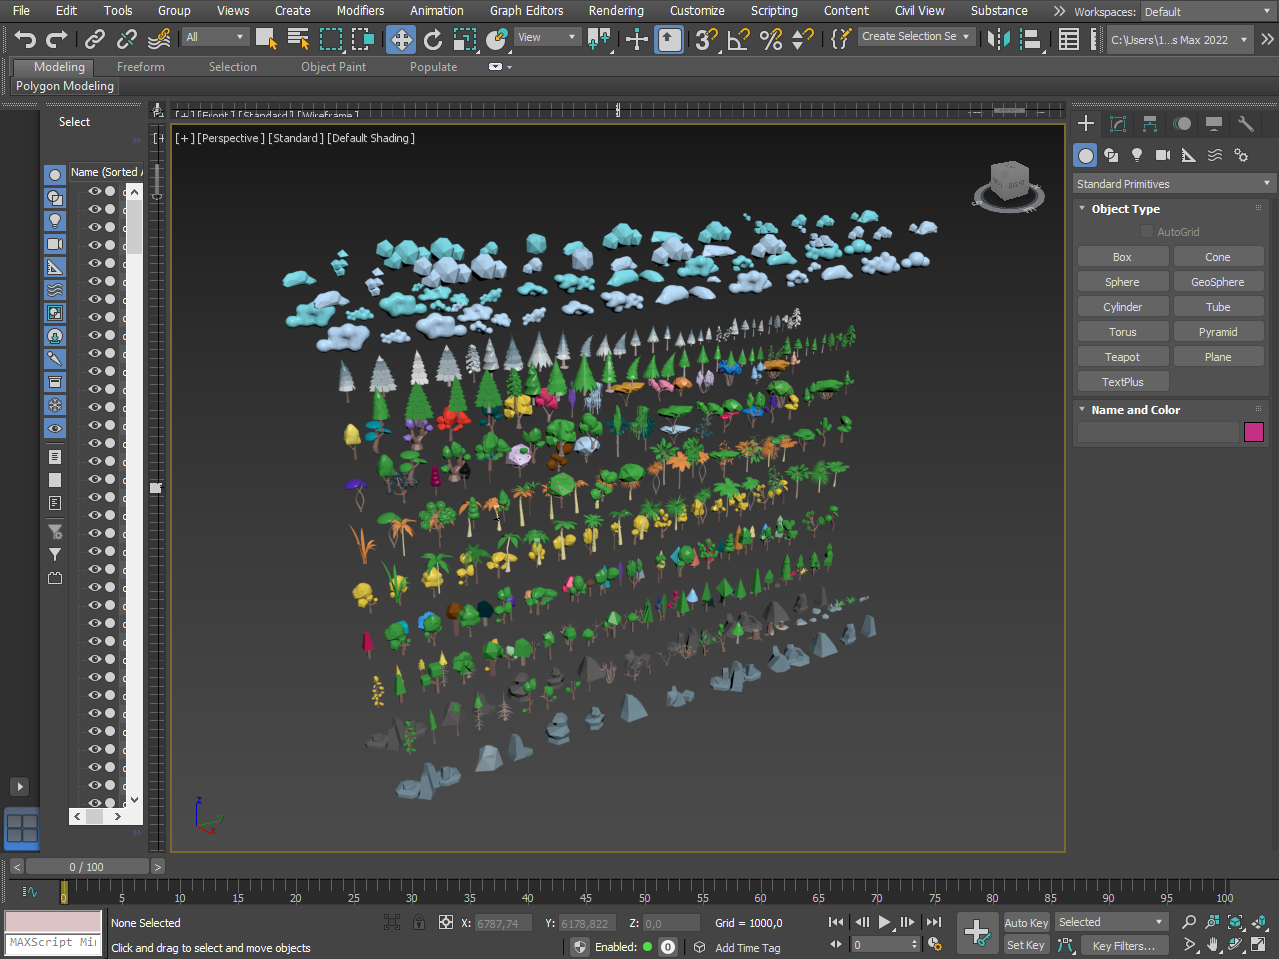Select the Cameras category icon
Screen dimensions: 1279x959
1163,155
